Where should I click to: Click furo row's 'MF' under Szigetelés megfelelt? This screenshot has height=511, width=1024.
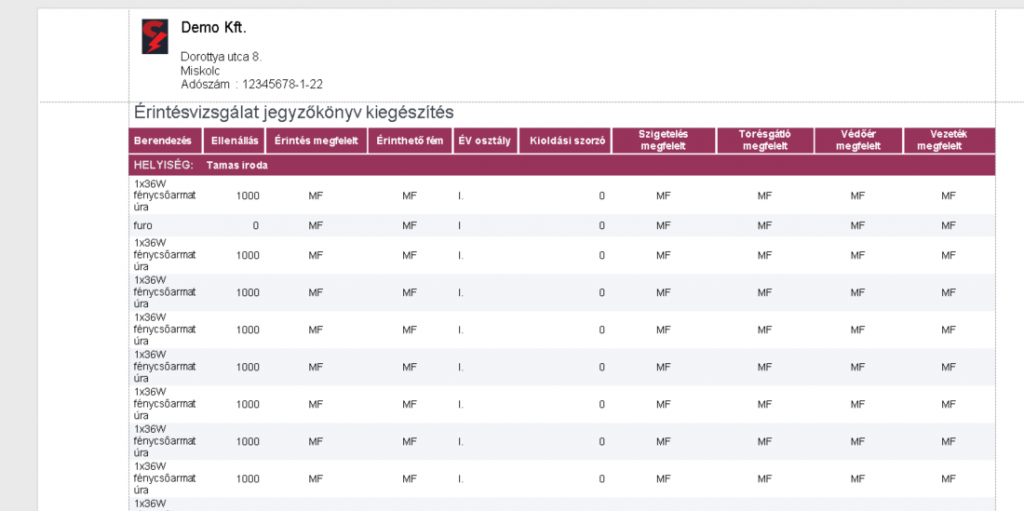tap(664, 225)
